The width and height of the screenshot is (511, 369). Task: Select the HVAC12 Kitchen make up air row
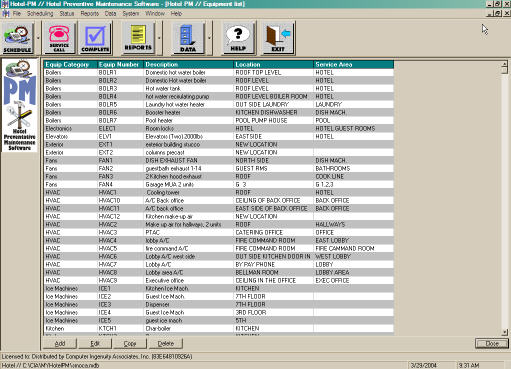[219, 216]
